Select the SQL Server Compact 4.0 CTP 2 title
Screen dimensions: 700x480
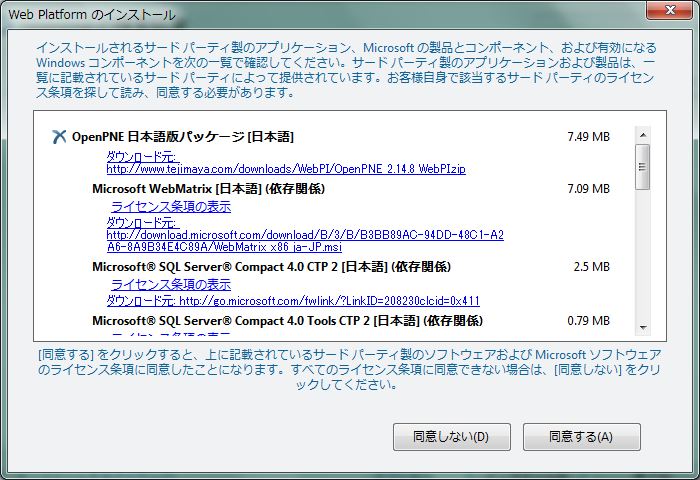(271, 267)
